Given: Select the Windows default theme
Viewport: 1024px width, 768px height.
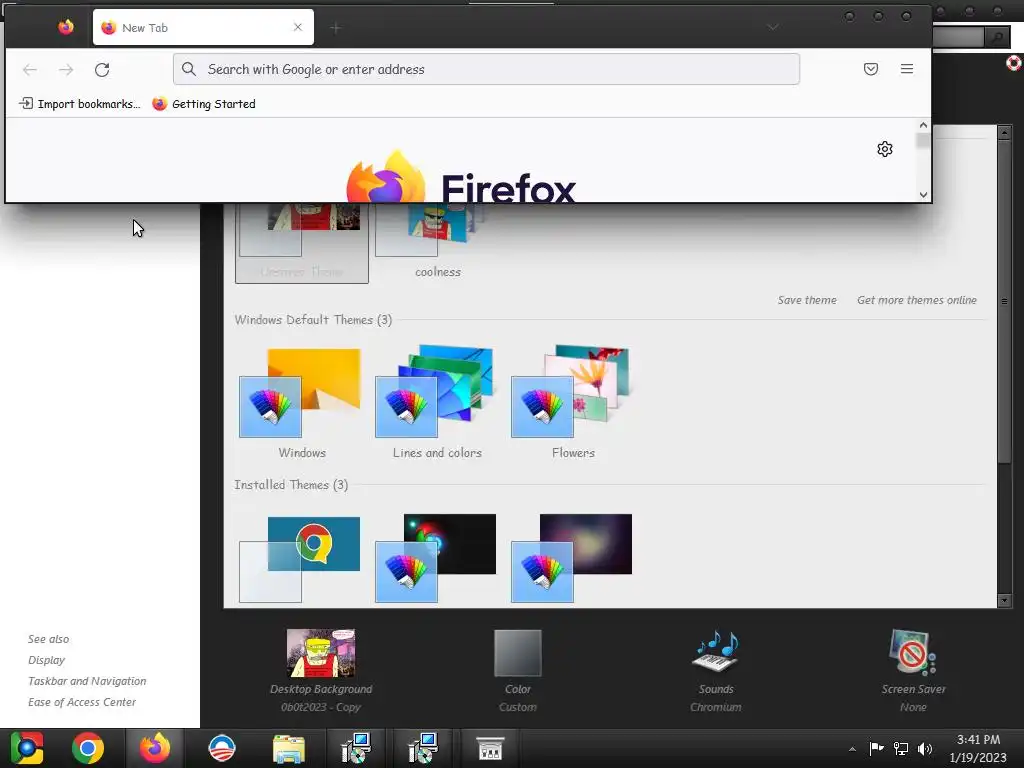Looking at the screenshot, I should (301, 404).
